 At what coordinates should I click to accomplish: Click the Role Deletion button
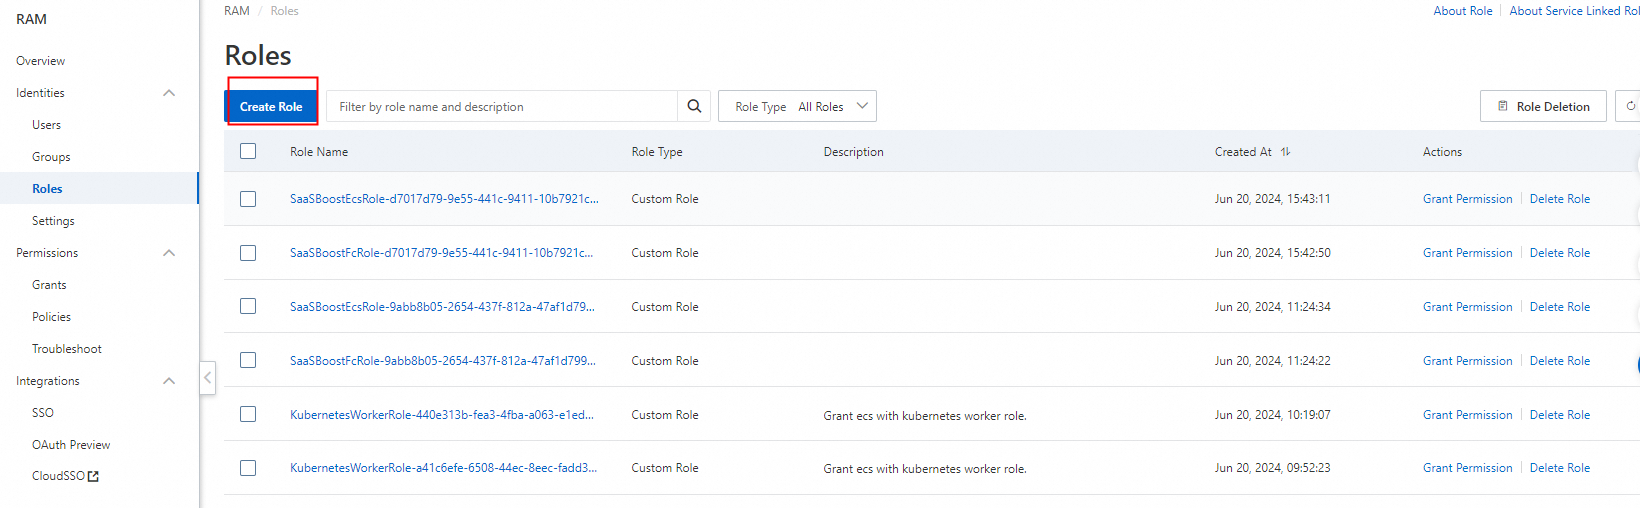1543,106
